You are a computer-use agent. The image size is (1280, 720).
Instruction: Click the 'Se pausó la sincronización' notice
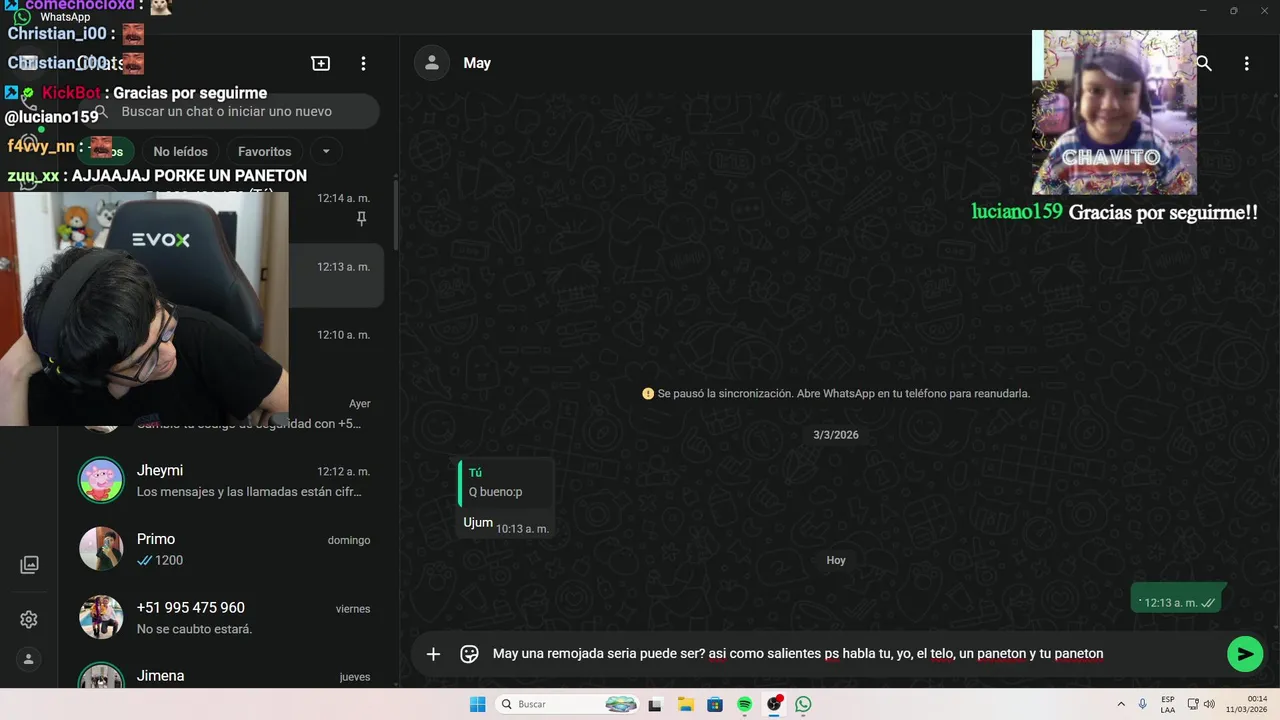coord(836,394)
